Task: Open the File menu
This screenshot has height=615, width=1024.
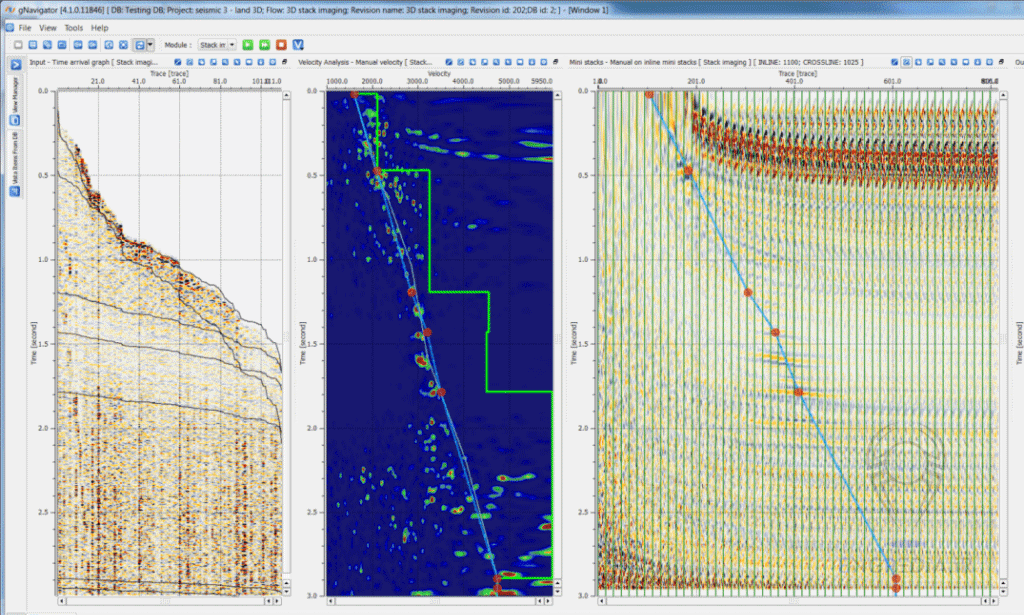Action: click(24, 28)
